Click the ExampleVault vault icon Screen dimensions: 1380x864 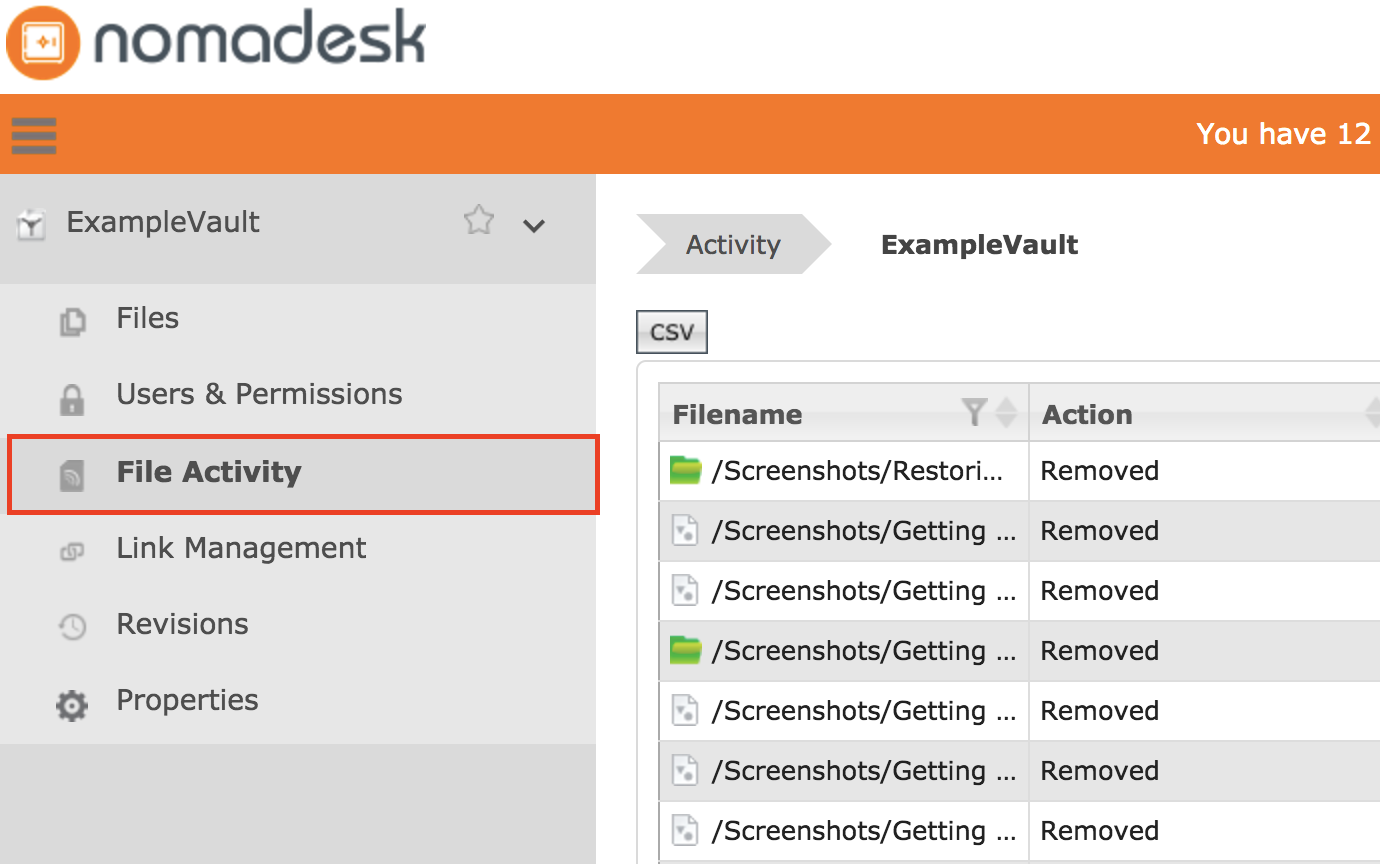click(31, 222)
